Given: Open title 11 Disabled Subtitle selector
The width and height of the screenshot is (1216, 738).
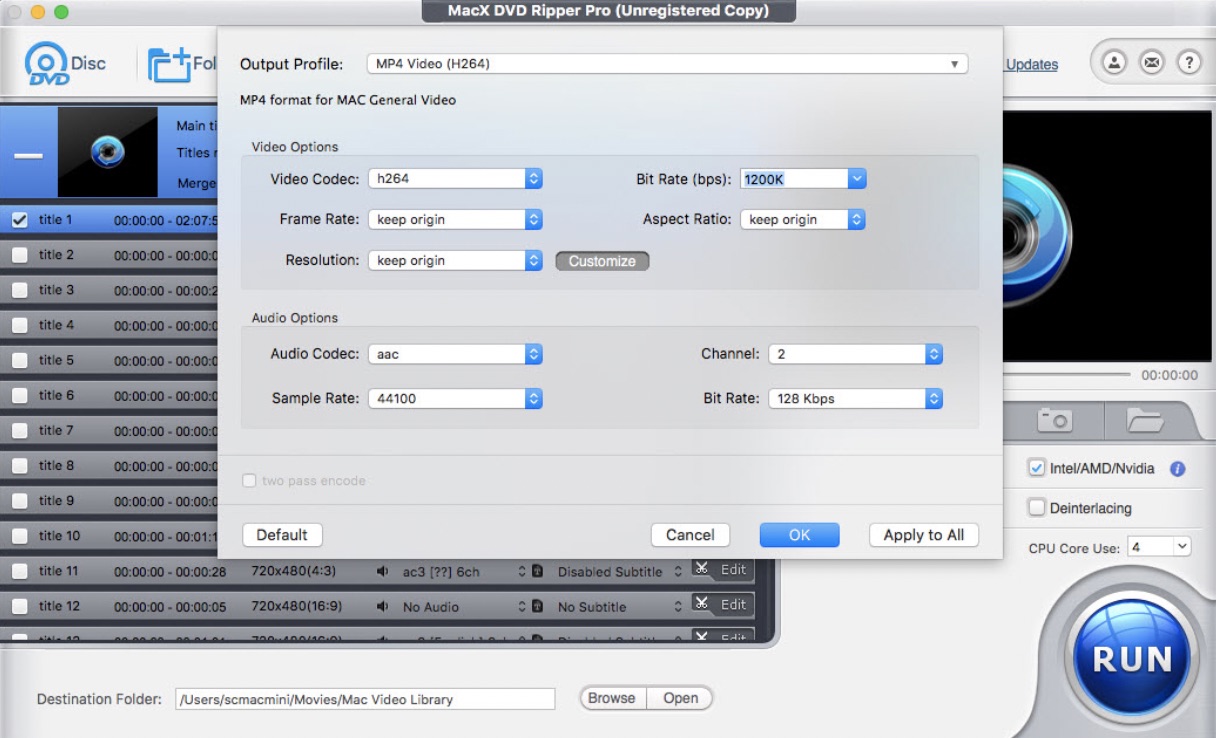Looking at the screenshot, I should point(620,572).
